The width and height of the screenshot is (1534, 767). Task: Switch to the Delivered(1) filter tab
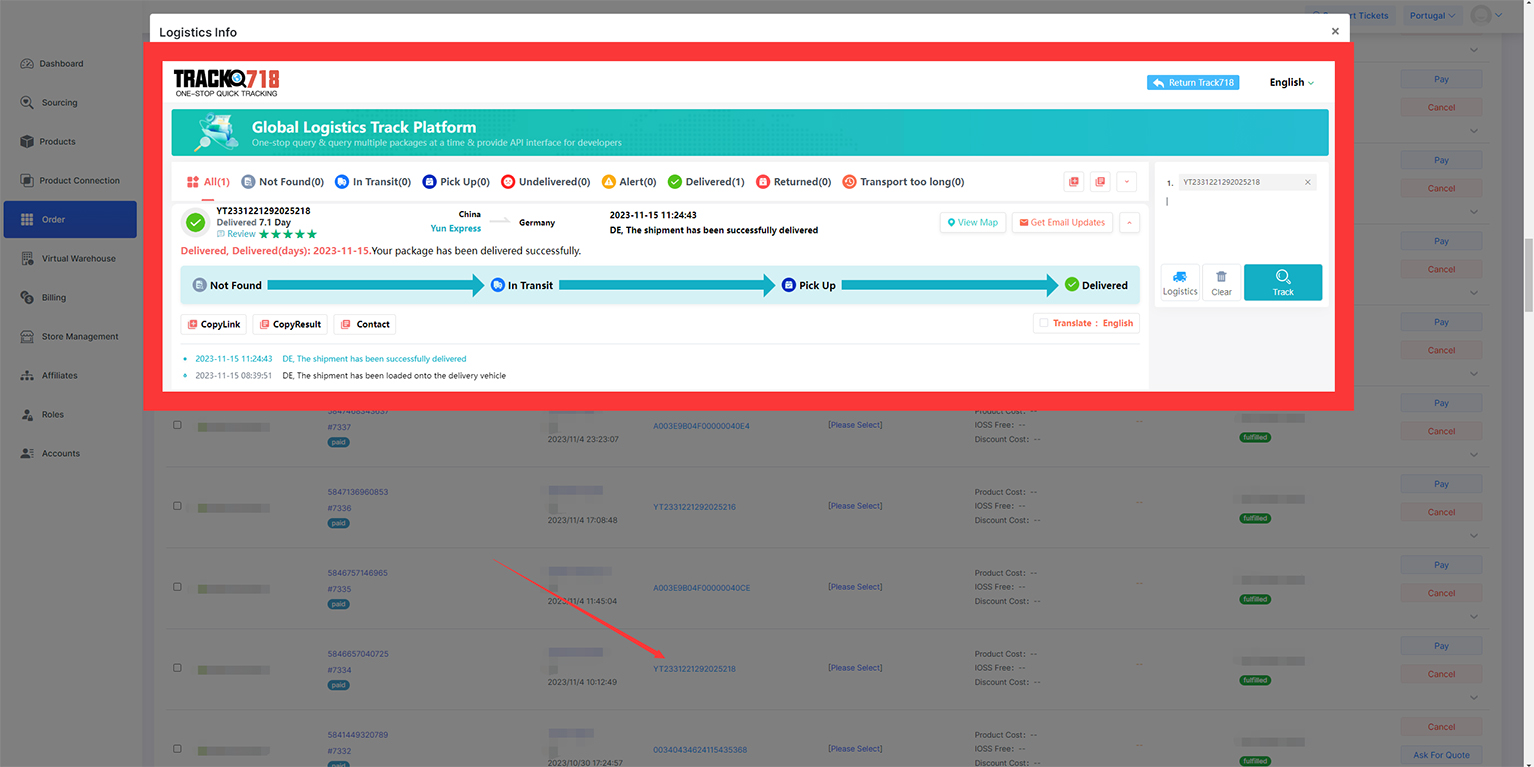tap(706, 182)
